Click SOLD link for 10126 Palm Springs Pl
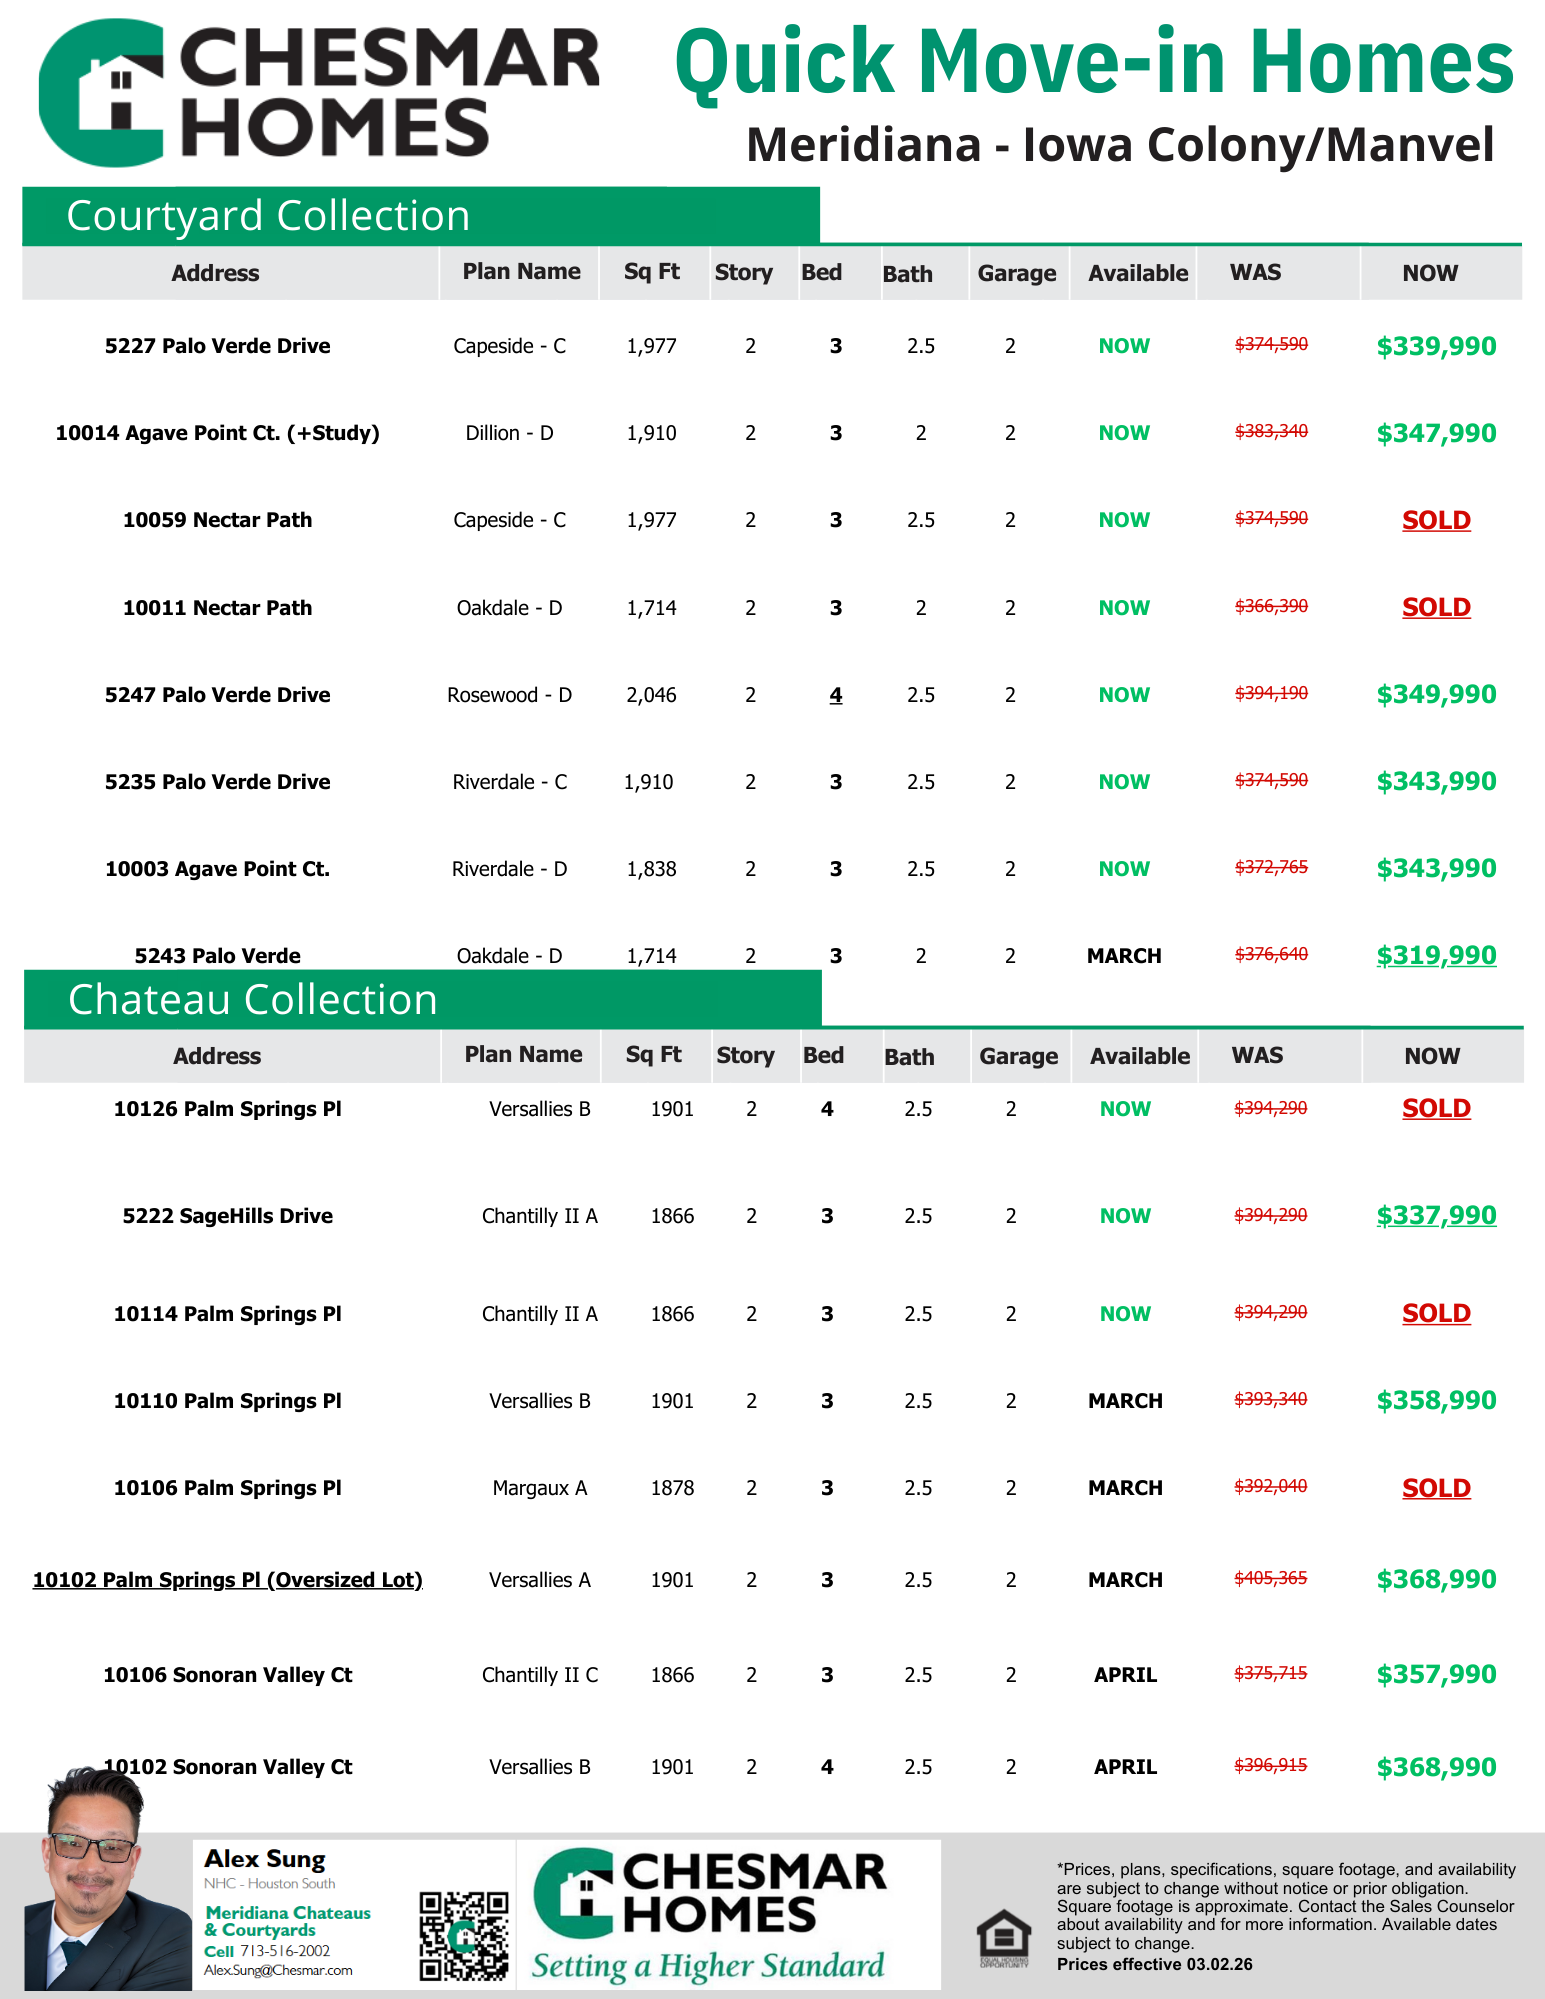This screenshot has height=1999, width=1545. (x=1436, y=1108)
